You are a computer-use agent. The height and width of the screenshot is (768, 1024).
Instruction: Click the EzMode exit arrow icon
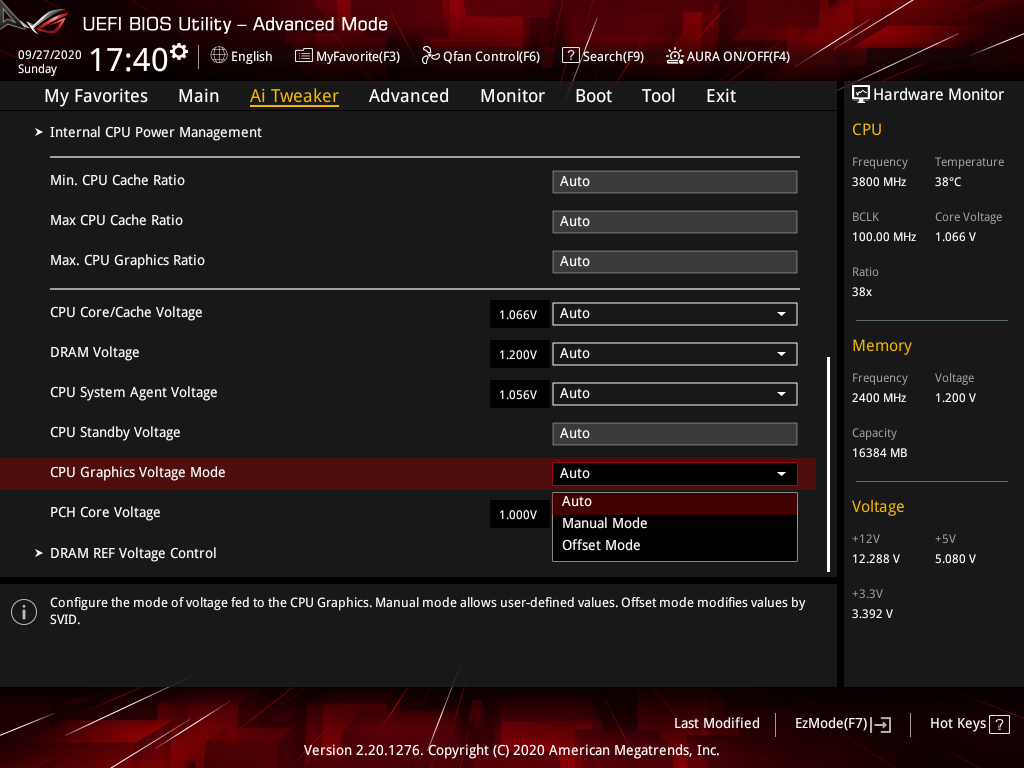881,724
